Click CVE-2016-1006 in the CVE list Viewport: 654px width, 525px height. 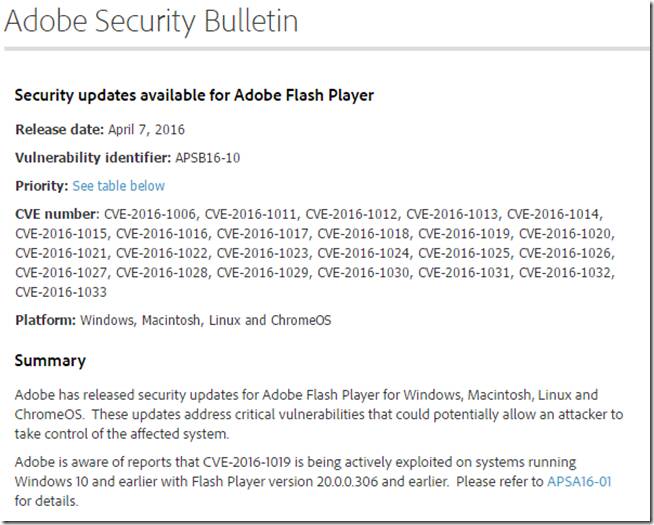coord(150,214)
